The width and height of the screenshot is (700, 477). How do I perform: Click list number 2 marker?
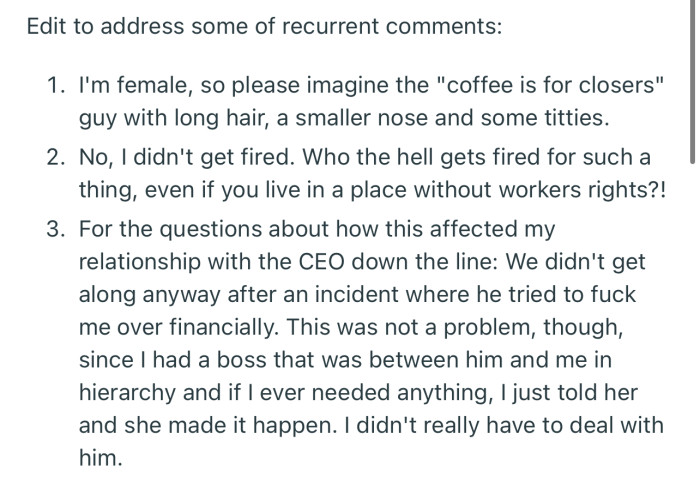(54, 155)
